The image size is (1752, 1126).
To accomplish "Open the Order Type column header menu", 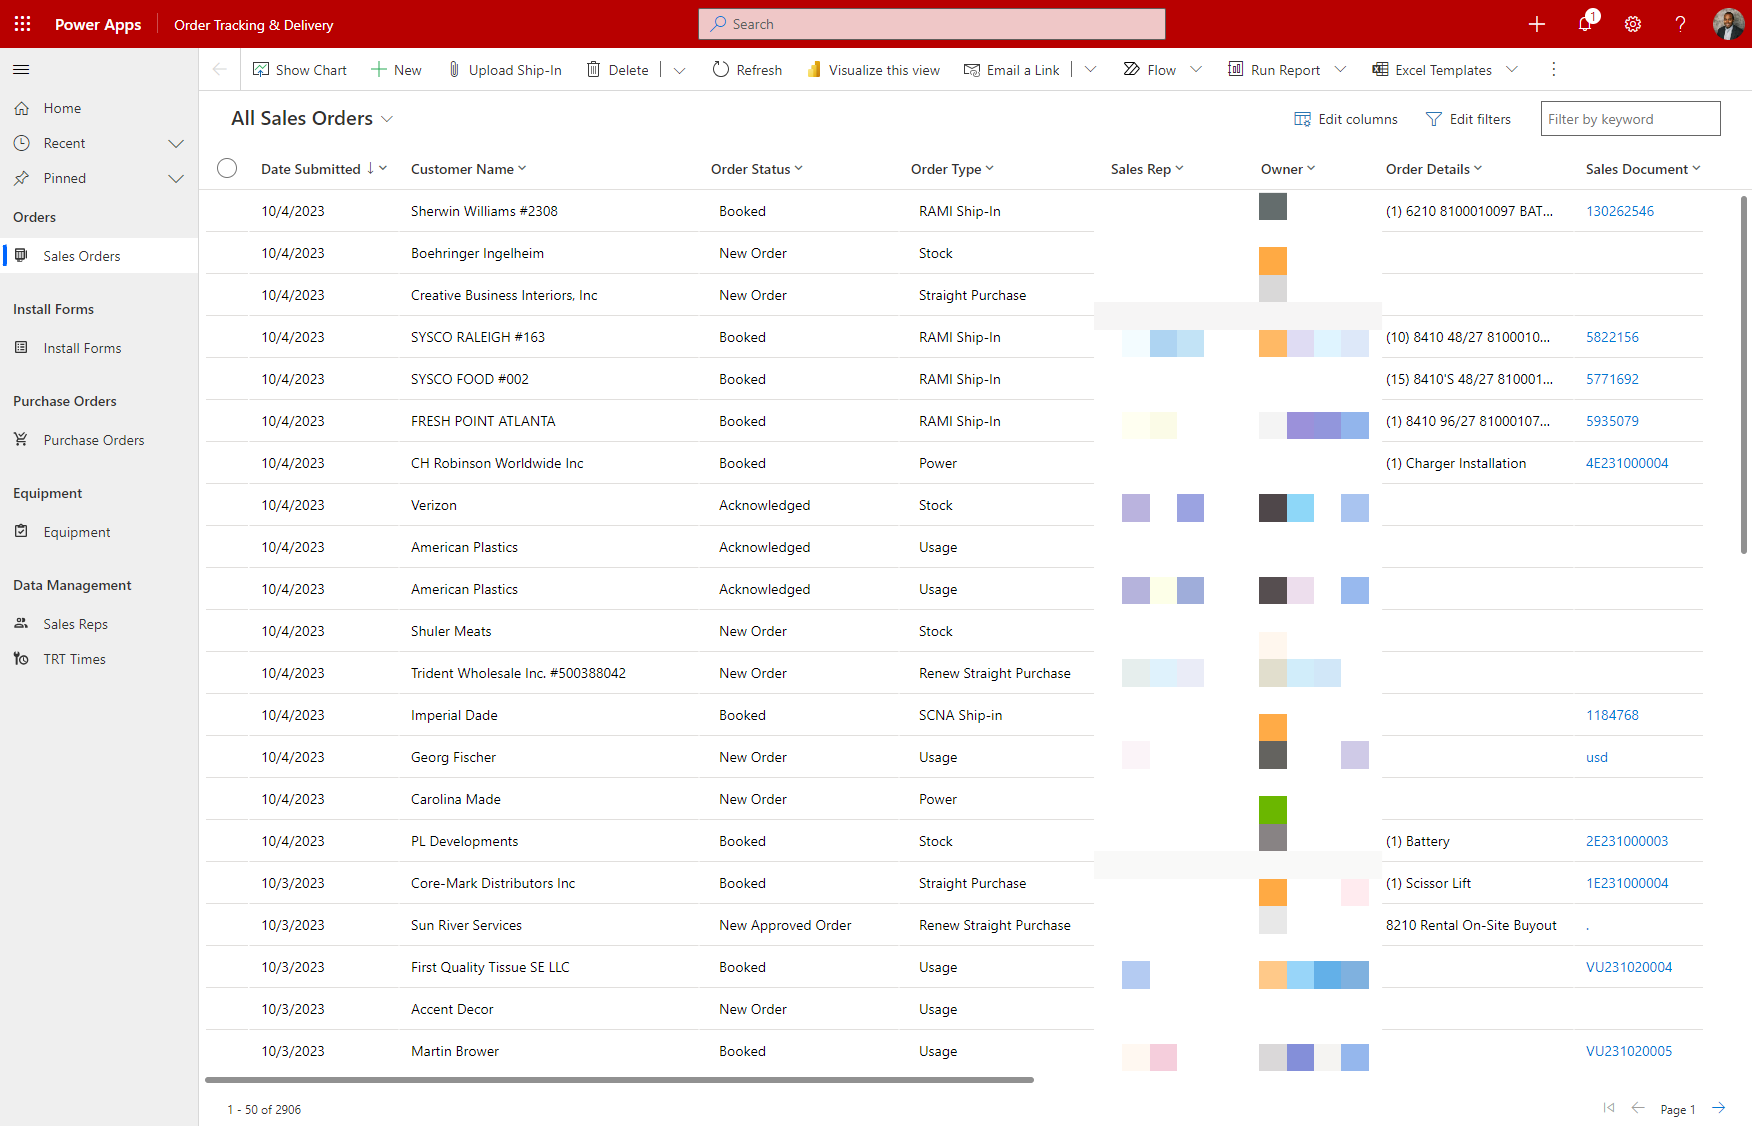I will point(952,169).
